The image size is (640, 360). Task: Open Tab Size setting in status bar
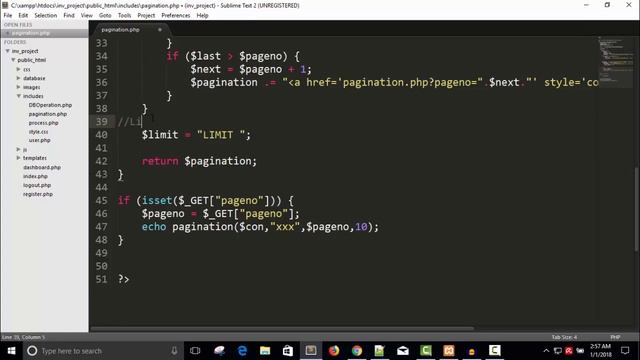click(x=564, y=337)
